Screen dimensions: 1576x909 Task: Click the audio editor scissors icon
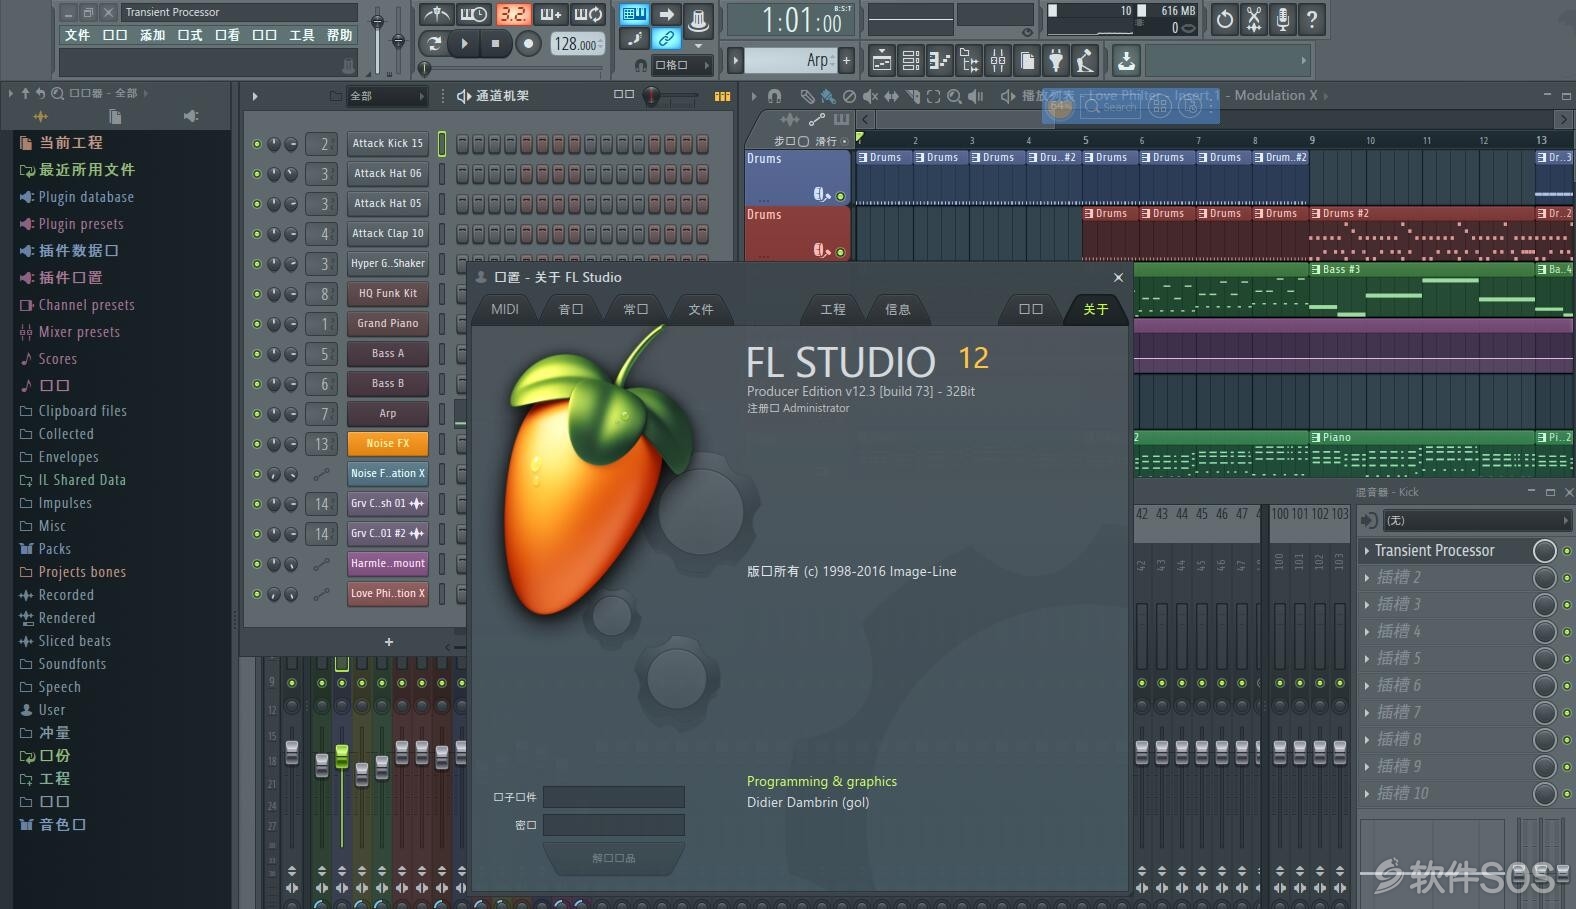(1254, 19)
